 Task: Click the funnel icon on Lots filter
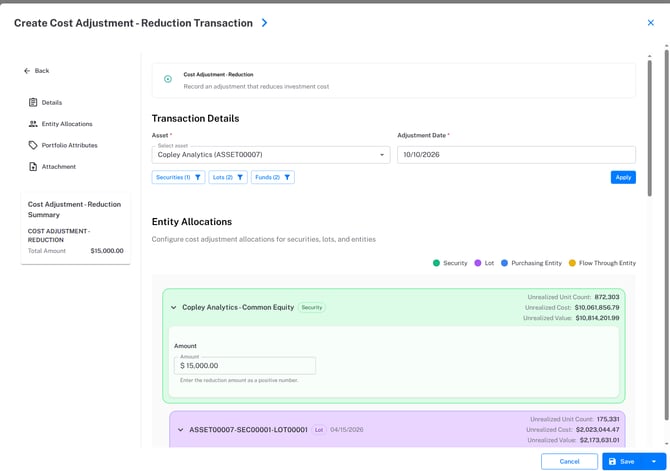240,177
